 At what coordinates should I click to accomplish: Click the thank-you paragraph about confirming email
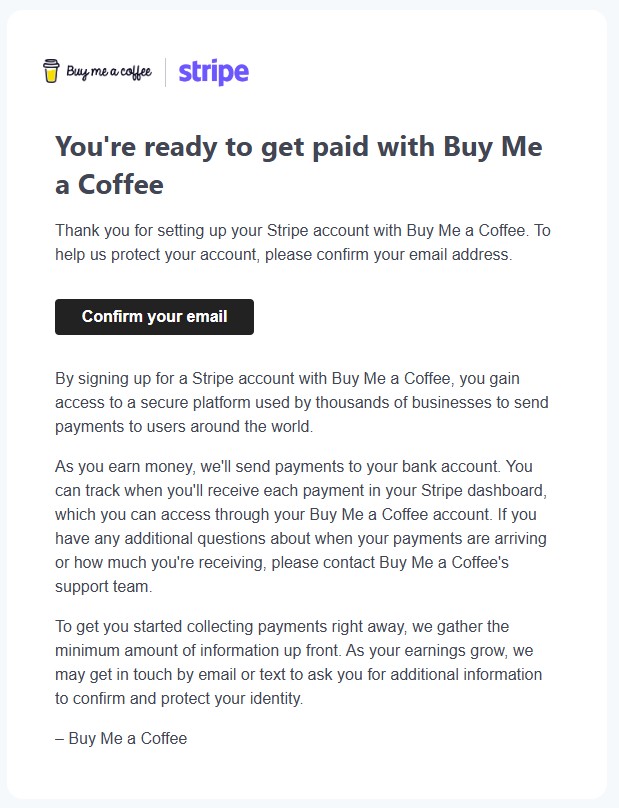pyautogui.click(x=300, y=242)
